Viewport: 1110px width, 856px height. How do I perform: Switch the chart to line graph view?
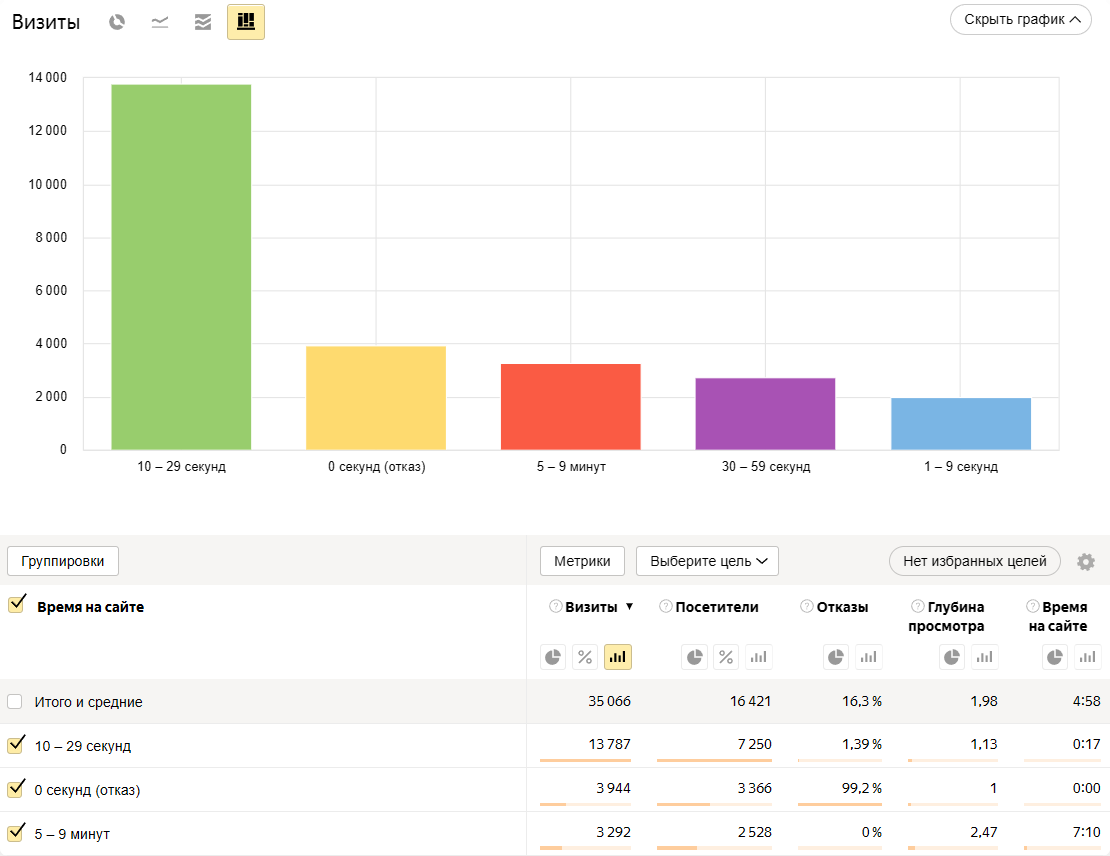[x=160, y=22]
